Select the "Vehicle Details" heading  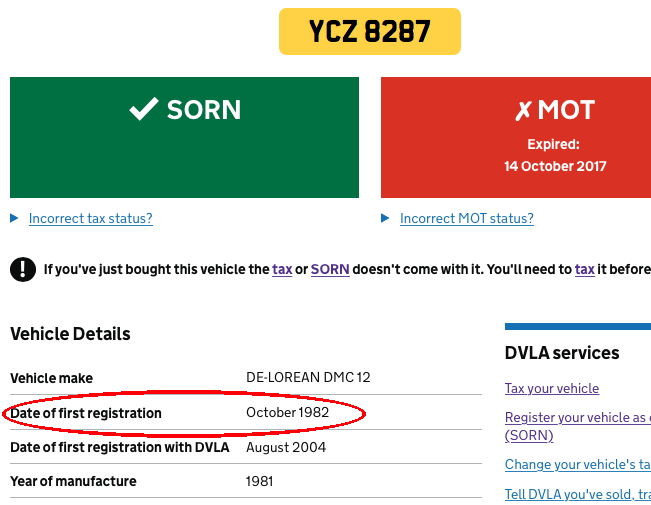(x=70, y=334)
